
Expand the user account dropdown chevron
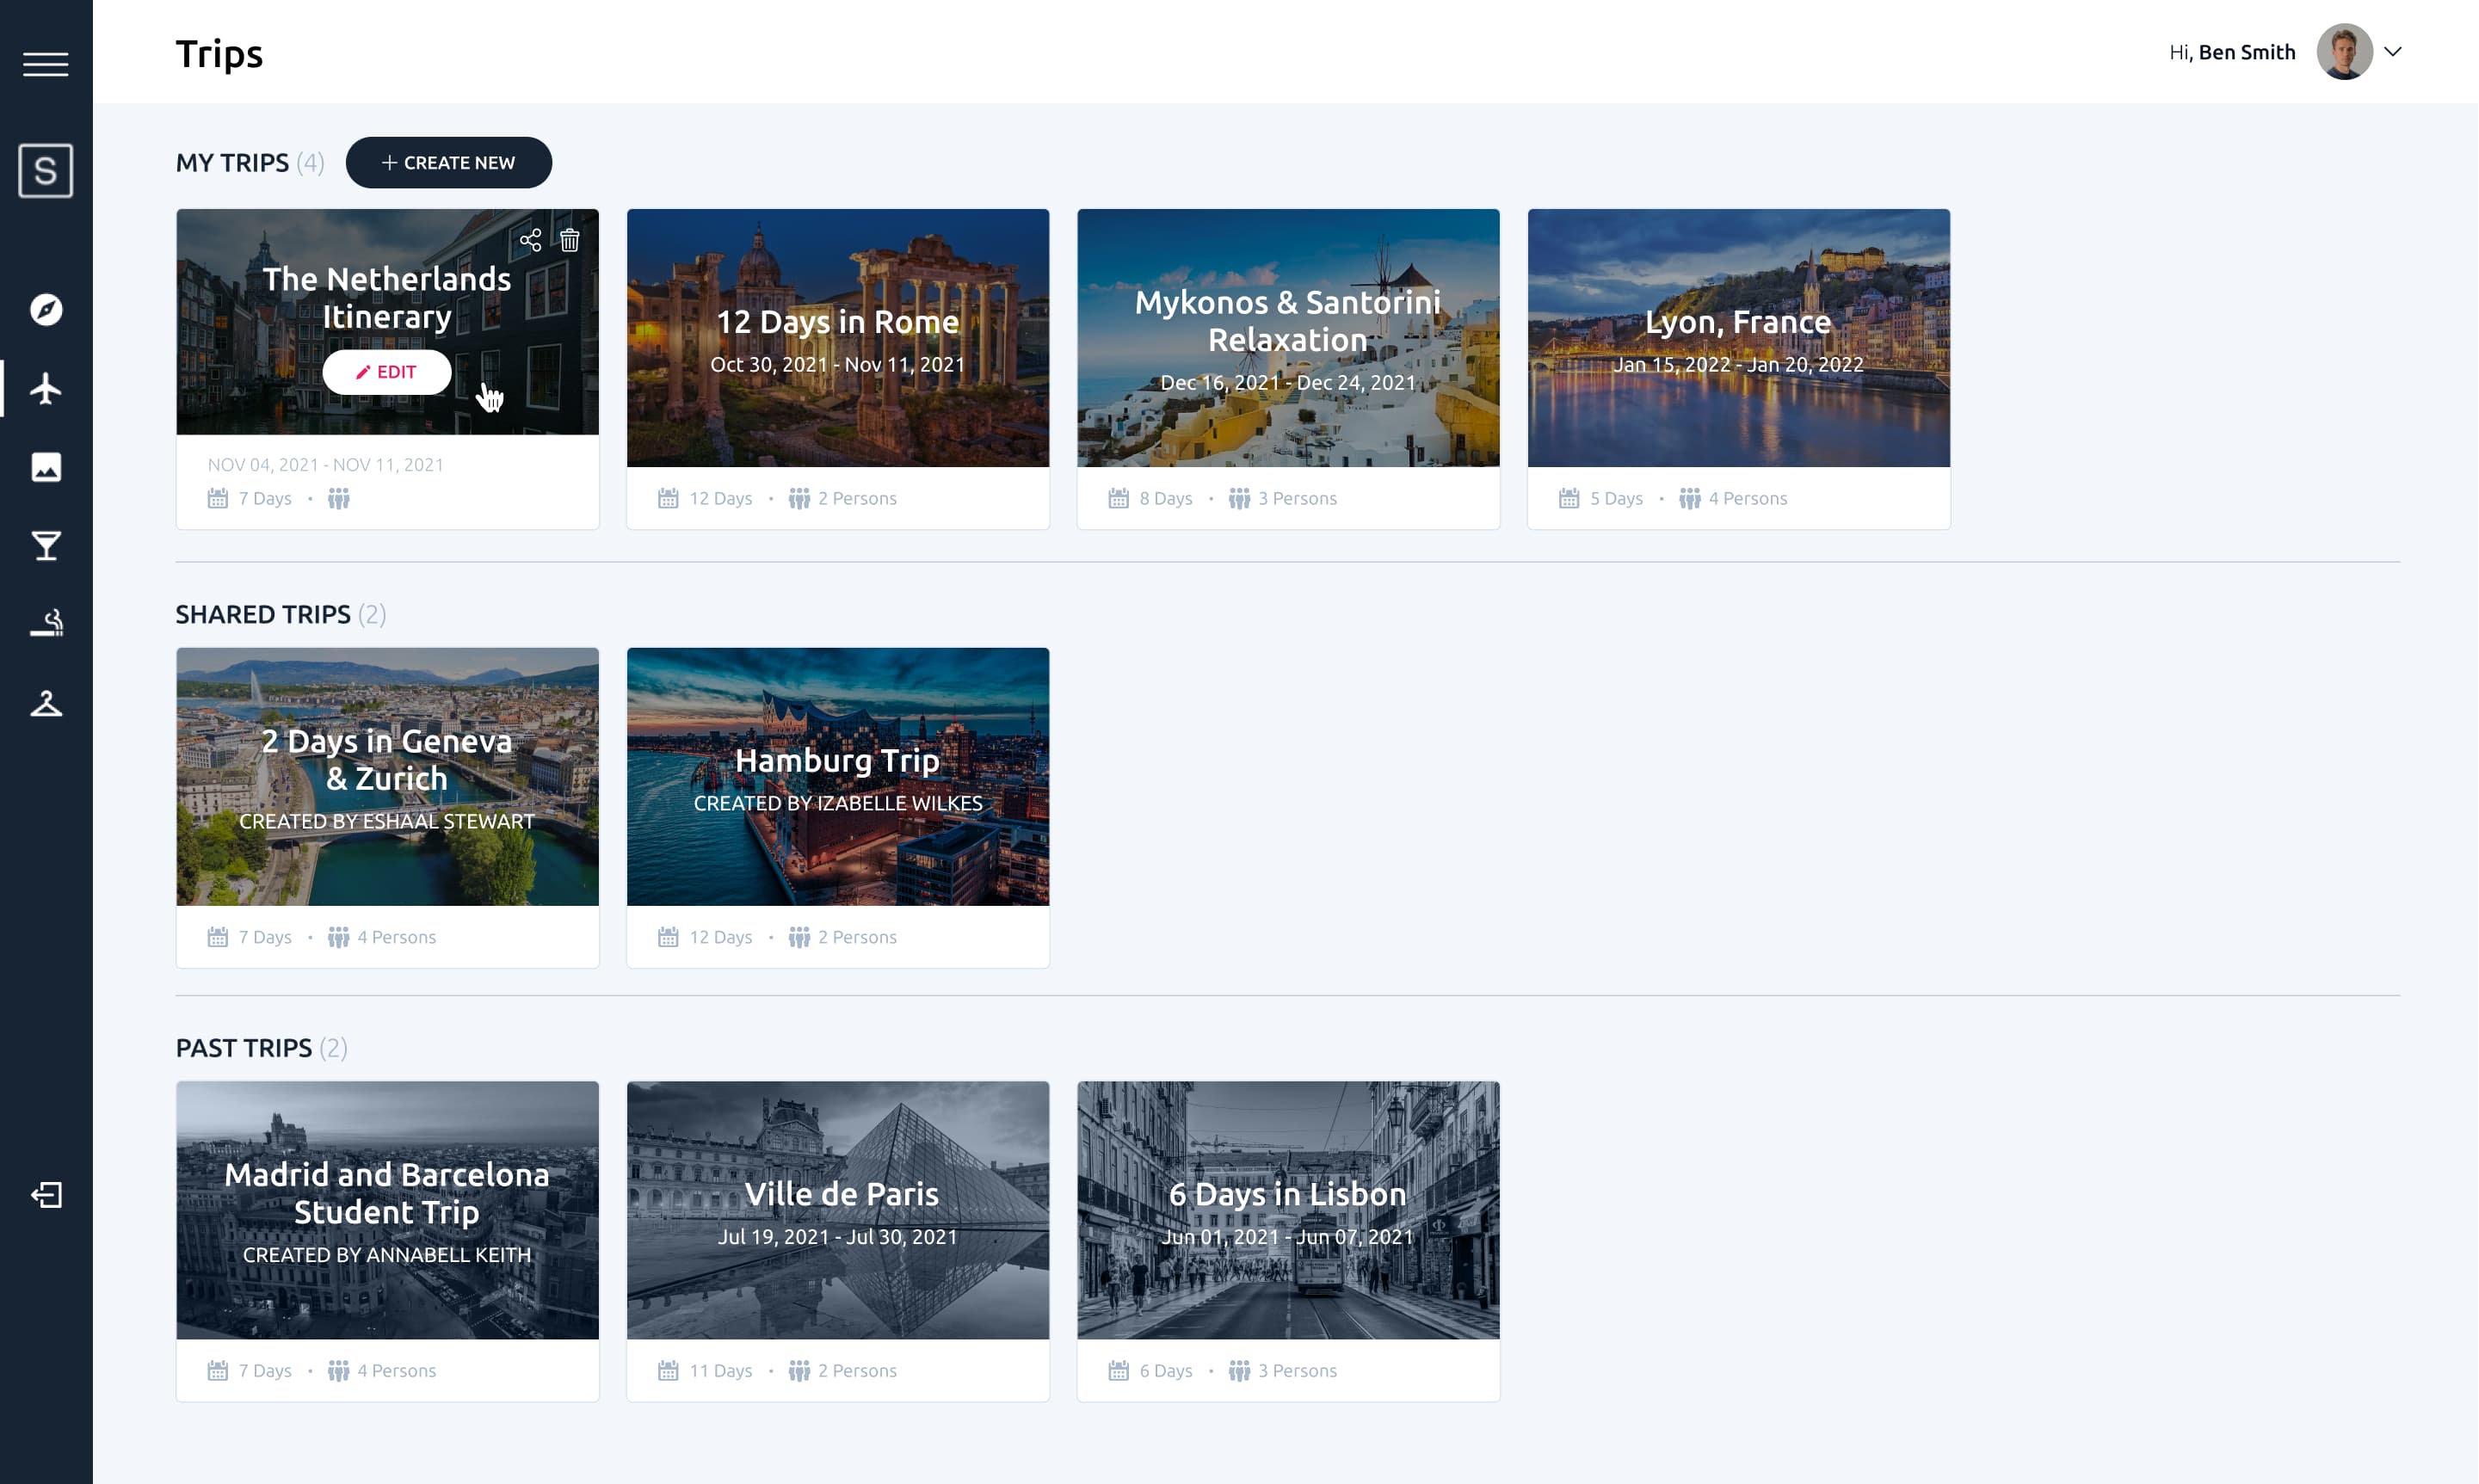pyautogui.click(x=2393, y=52)
